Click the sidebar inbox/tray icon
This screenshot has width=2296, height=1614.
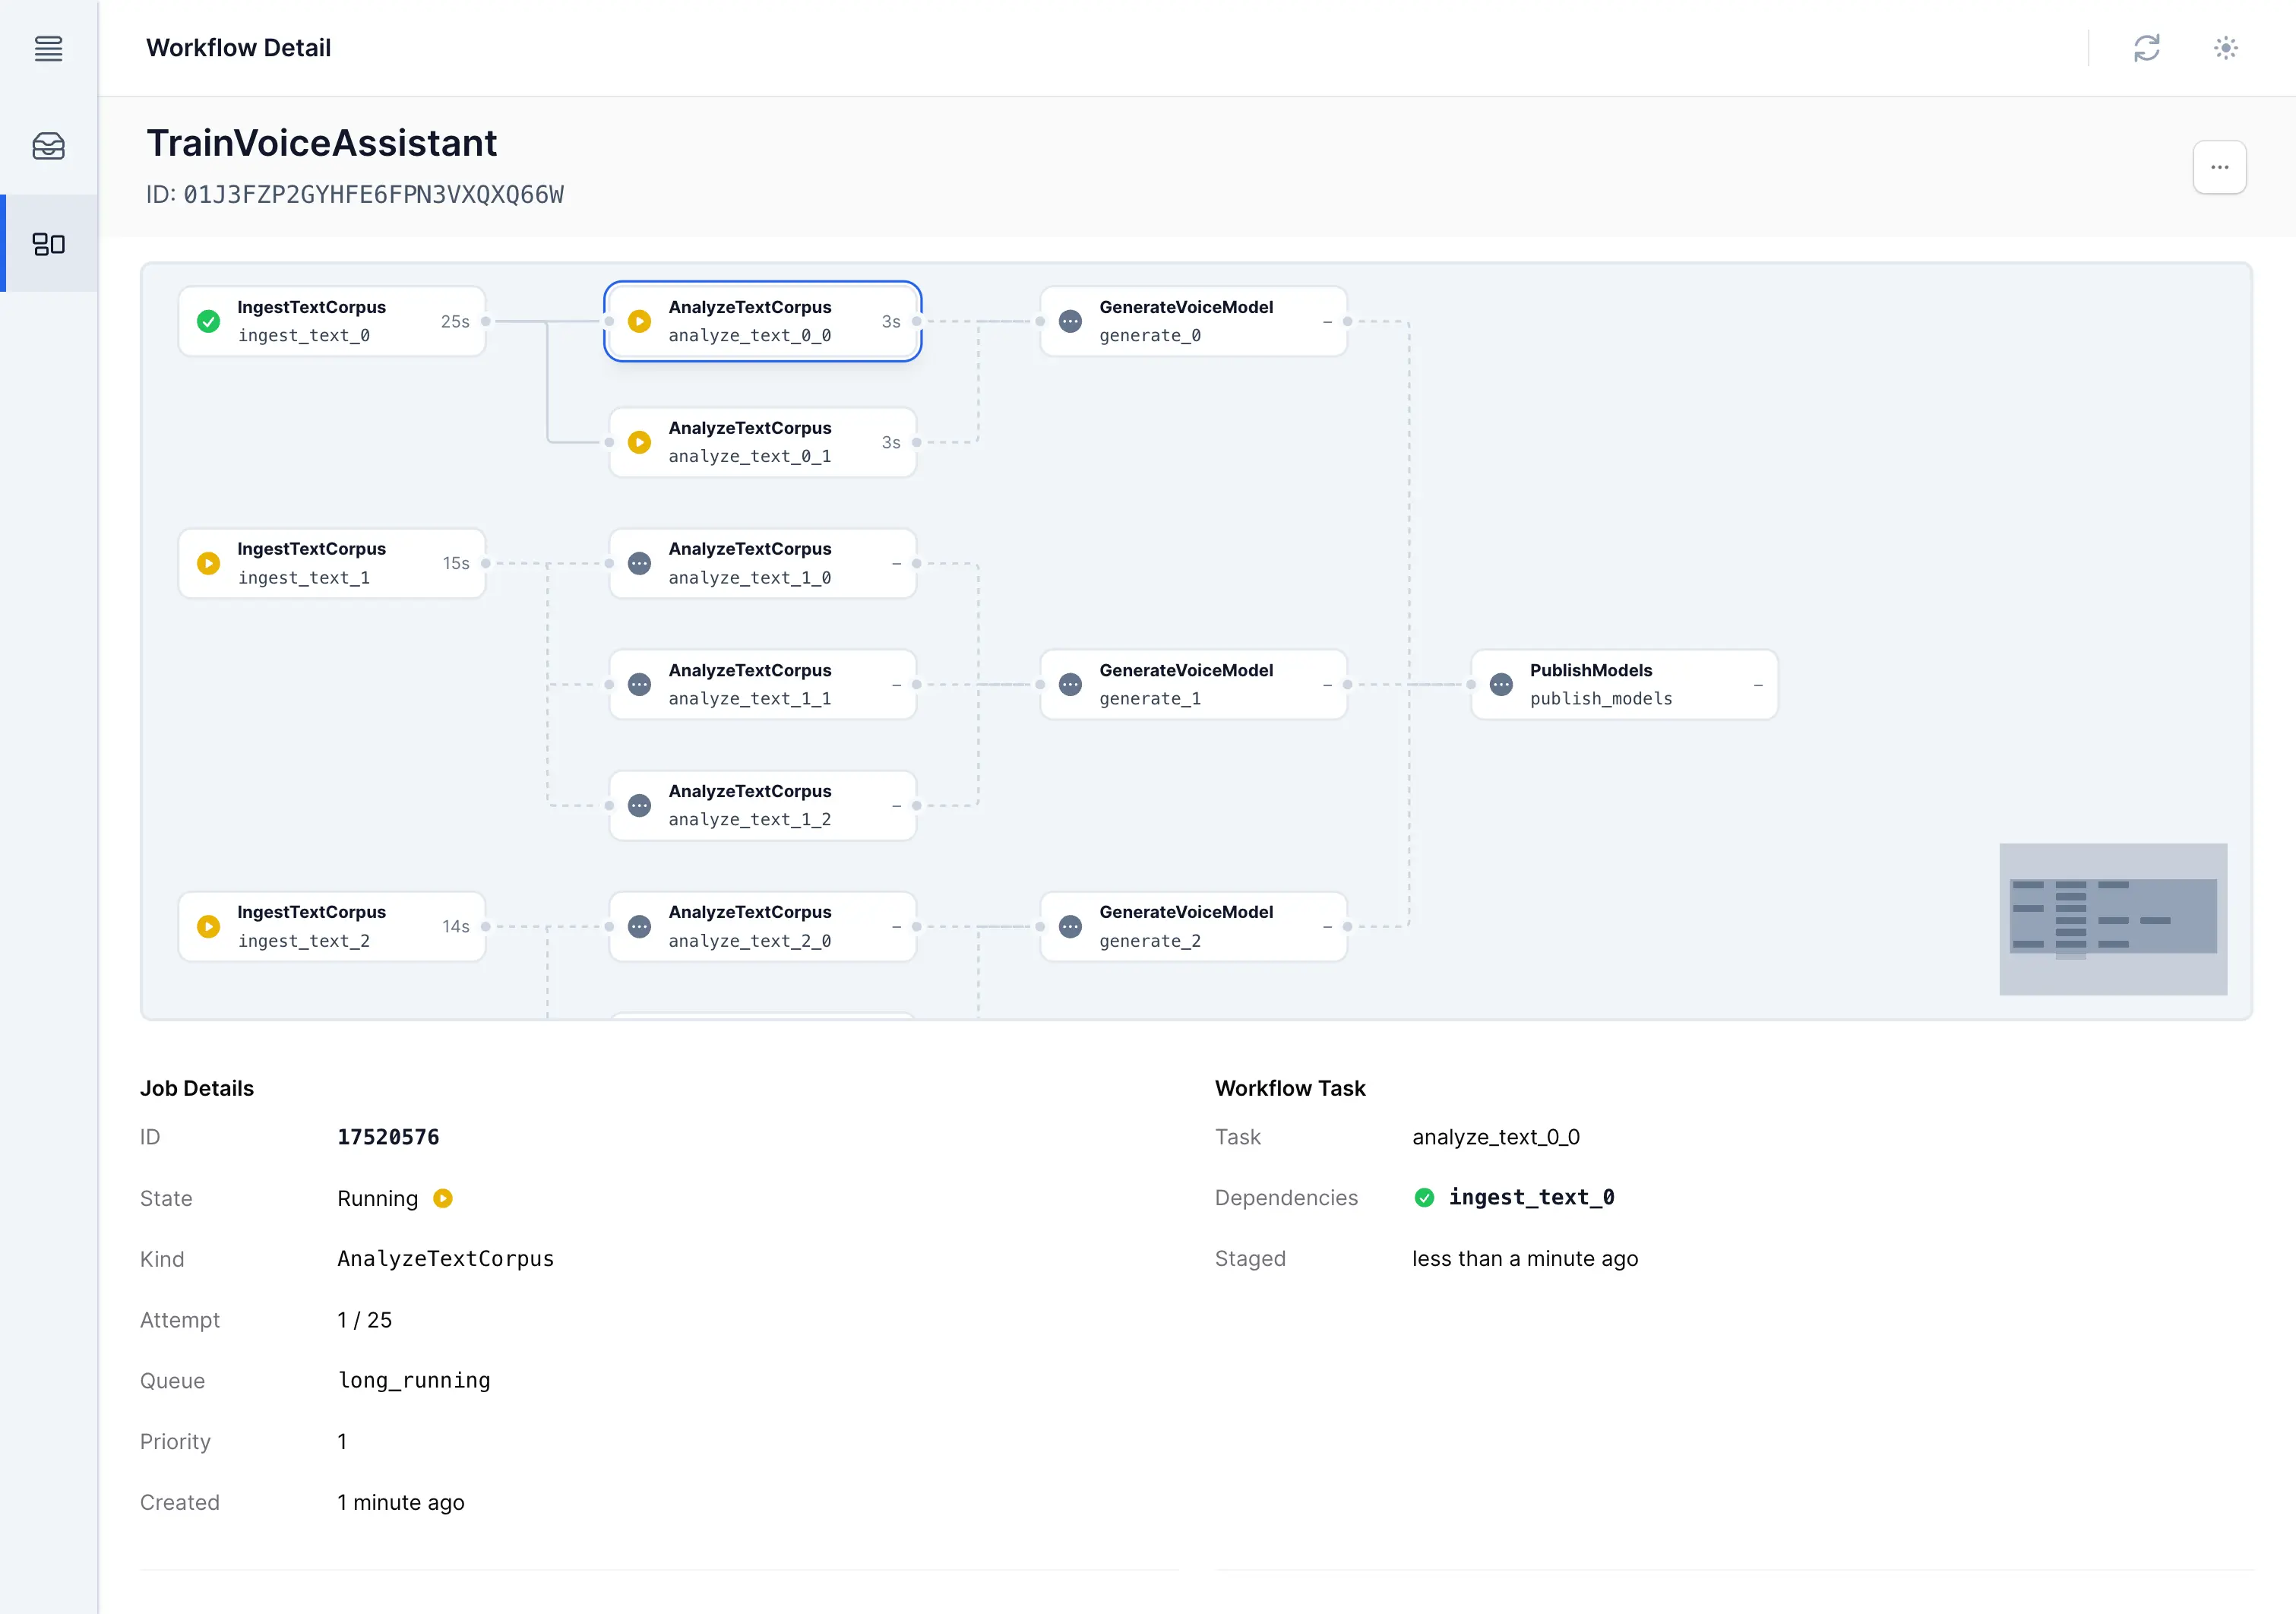[x=49, y=147]
